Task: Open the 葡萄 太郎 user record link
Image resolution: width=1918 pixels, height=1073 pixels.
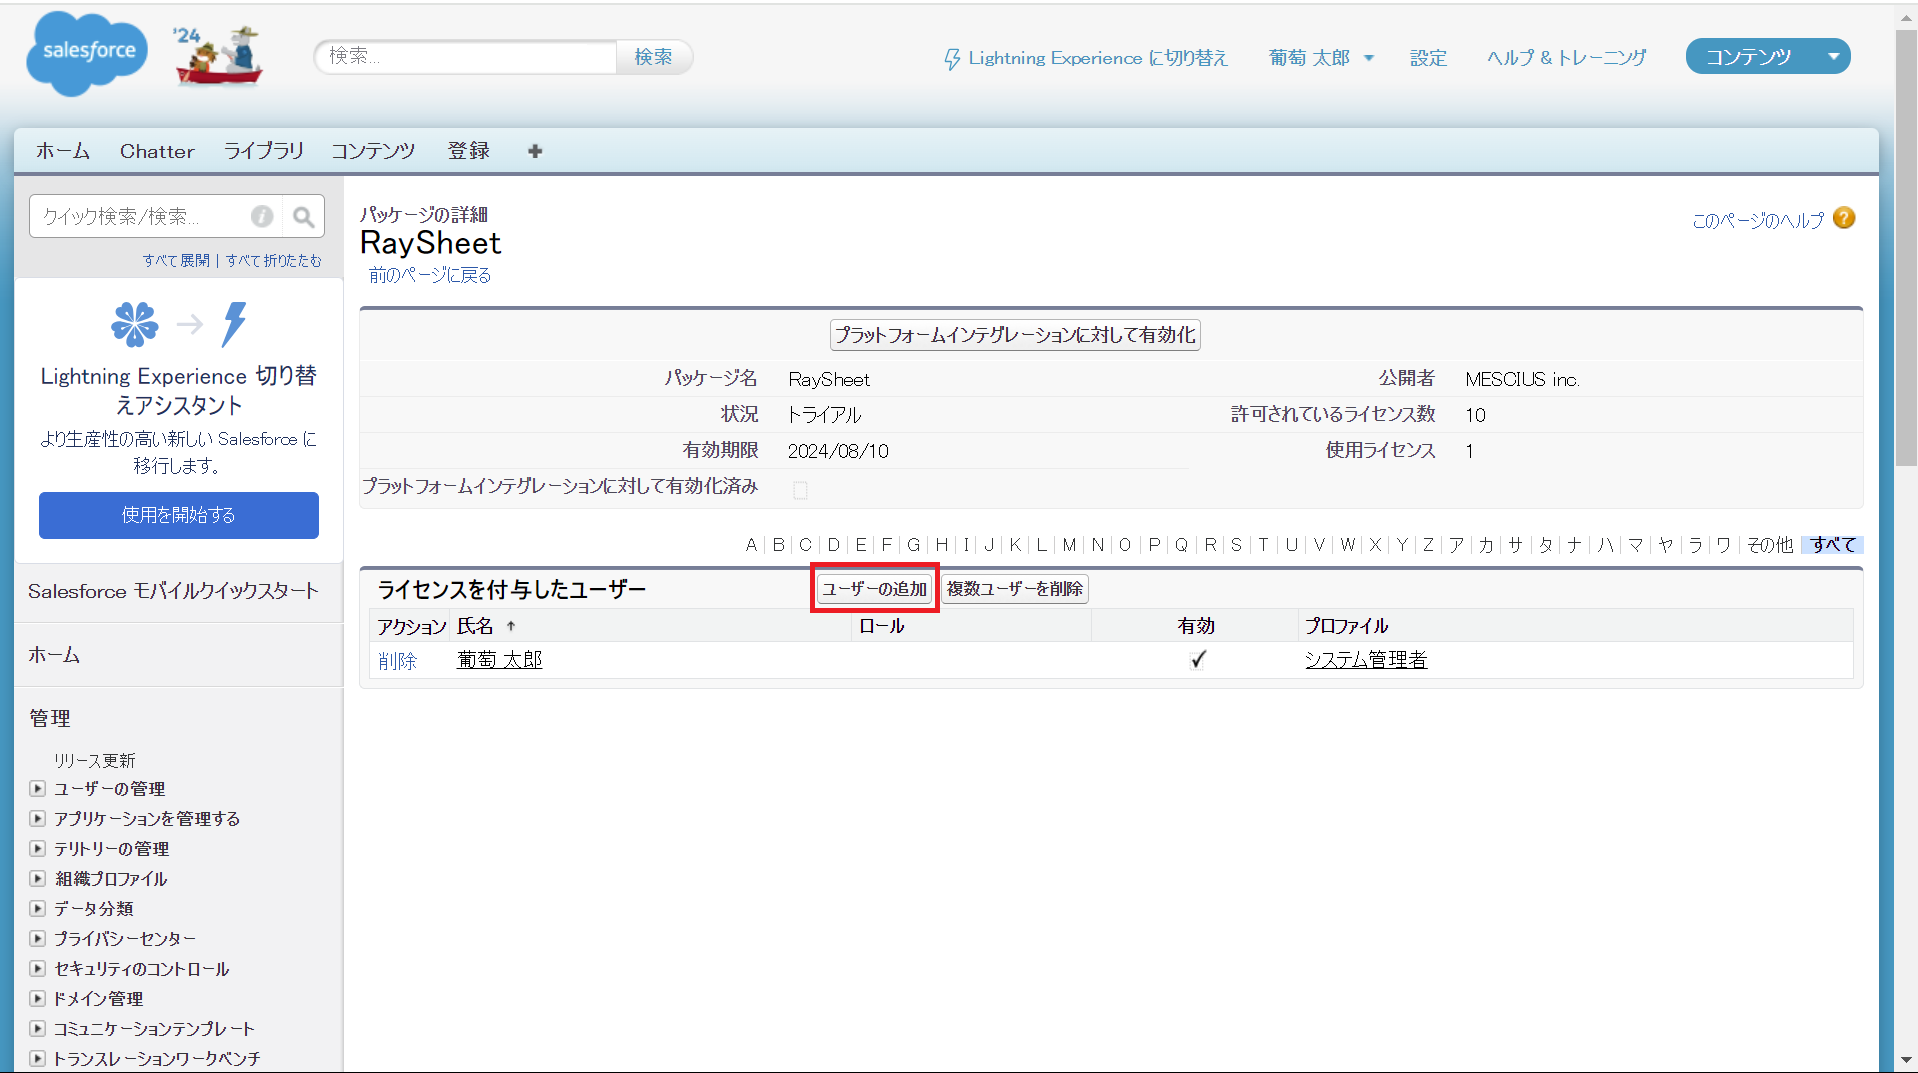Action: pos(499,660)
